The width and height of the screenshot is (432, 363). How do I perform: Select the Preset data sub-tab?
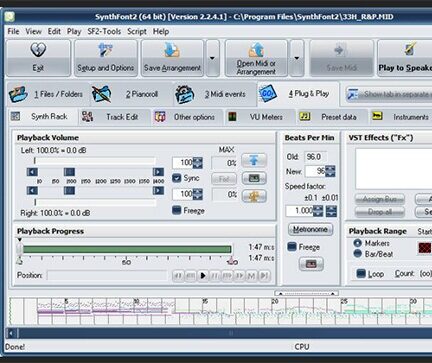tap(332, 117)
